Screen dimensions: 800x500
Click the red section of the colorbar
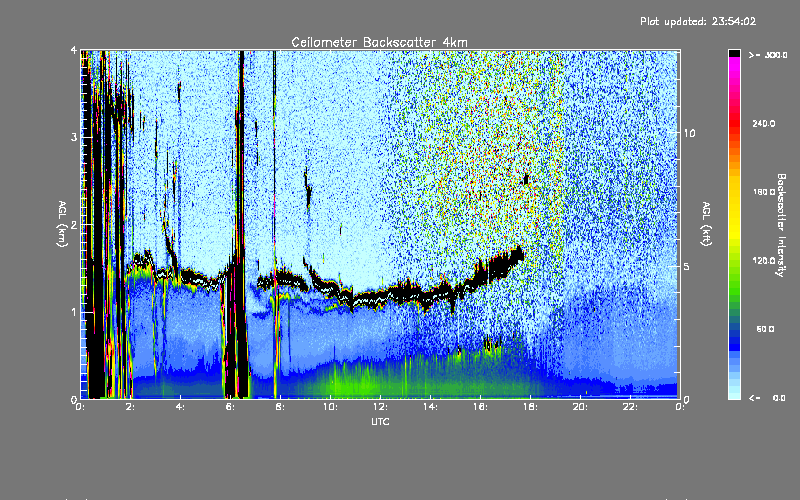[x=734, y=122]
